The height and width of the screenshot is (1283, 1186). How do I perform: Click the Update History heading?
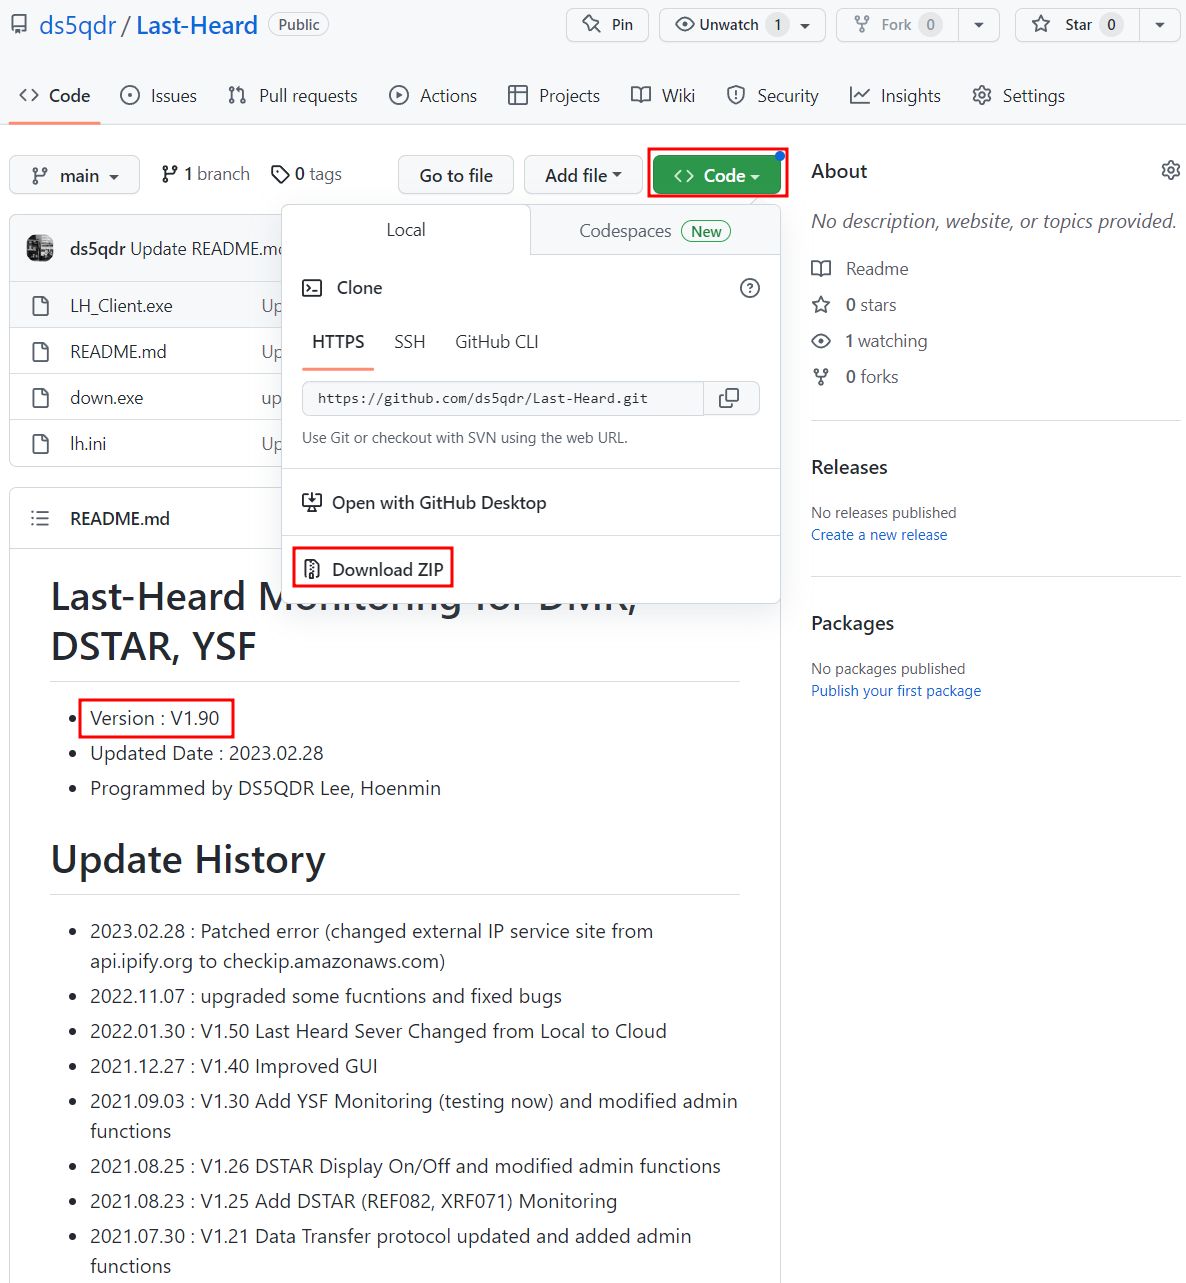coord(188,860)
